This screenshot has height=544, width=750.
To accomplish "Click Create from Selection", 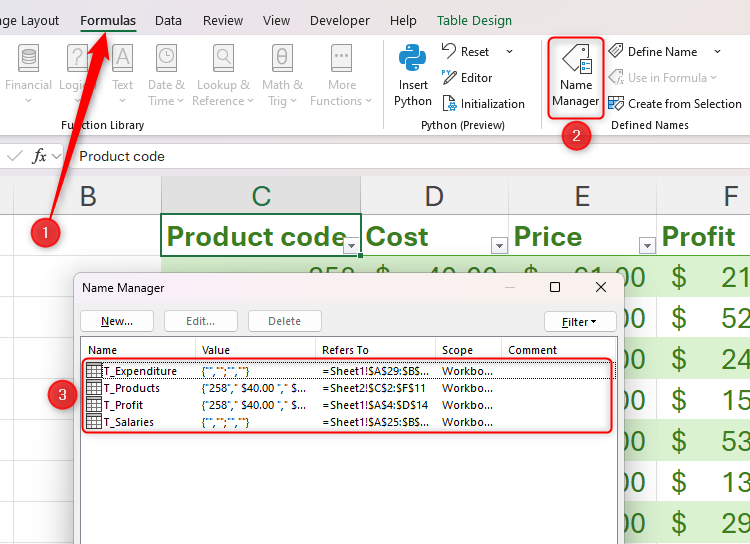I will [x=674, y=104].
